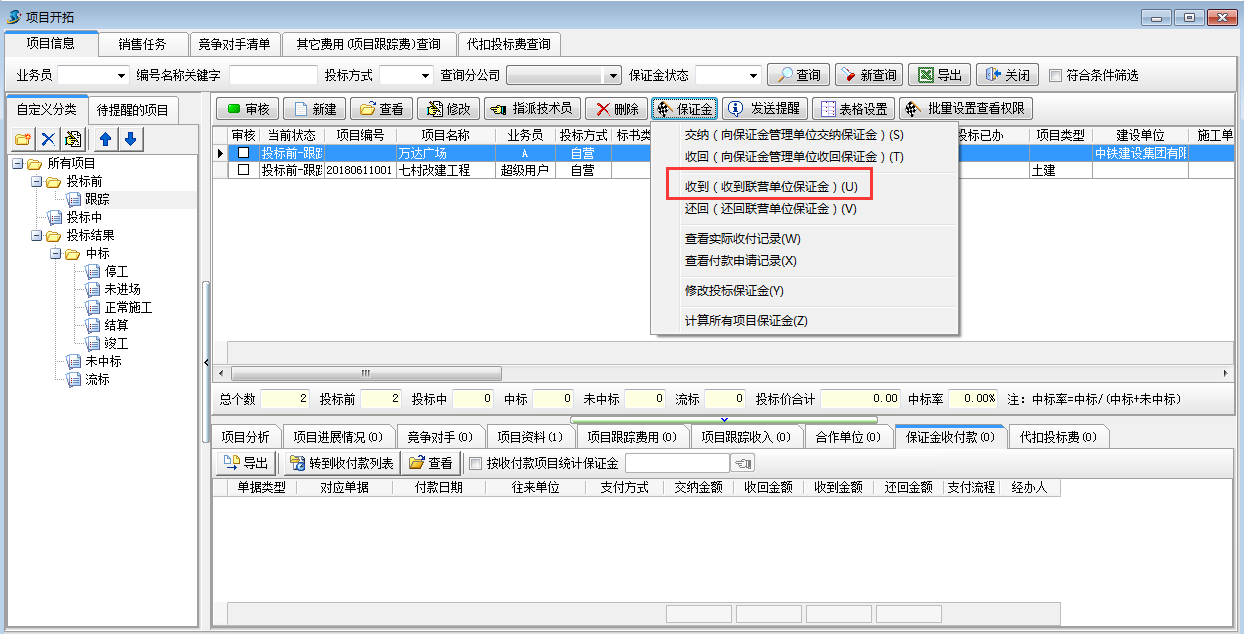Click the blue X delete category icon

coord(47,139)
